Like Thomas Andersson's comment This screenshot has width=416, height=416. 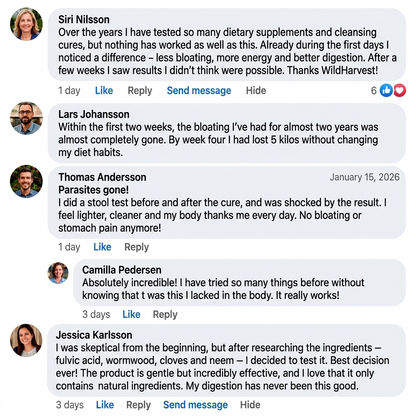102,247
